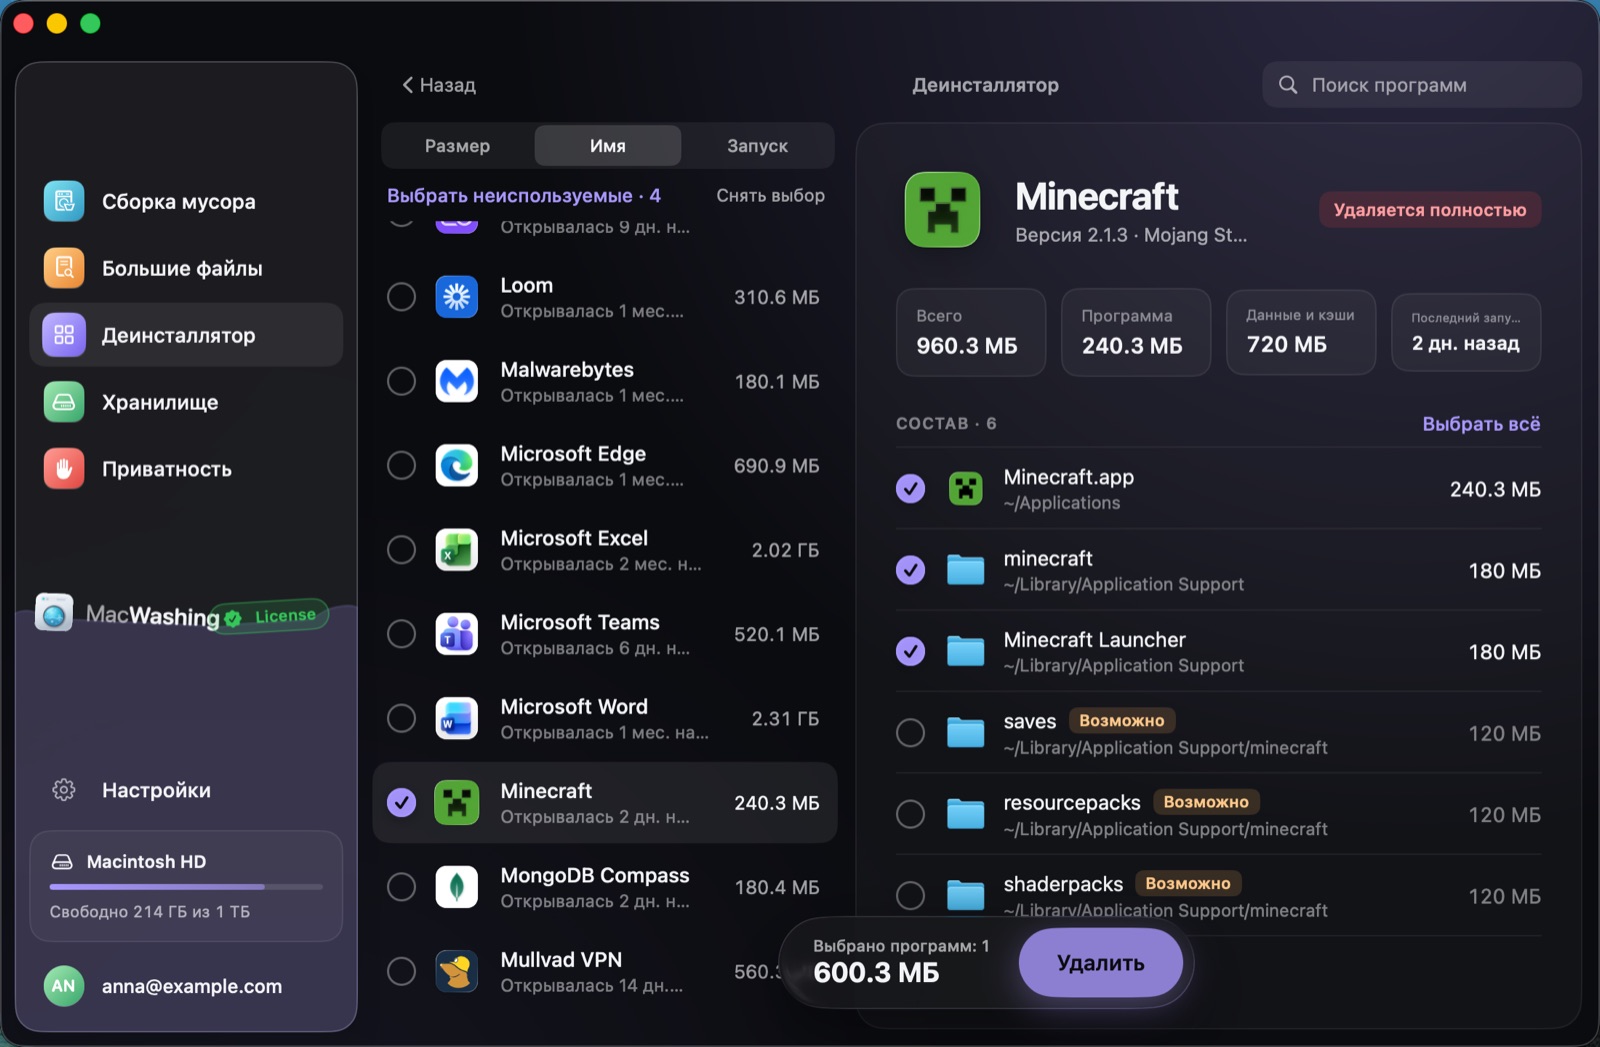Click the Mullvad VPN app icon

457,971
